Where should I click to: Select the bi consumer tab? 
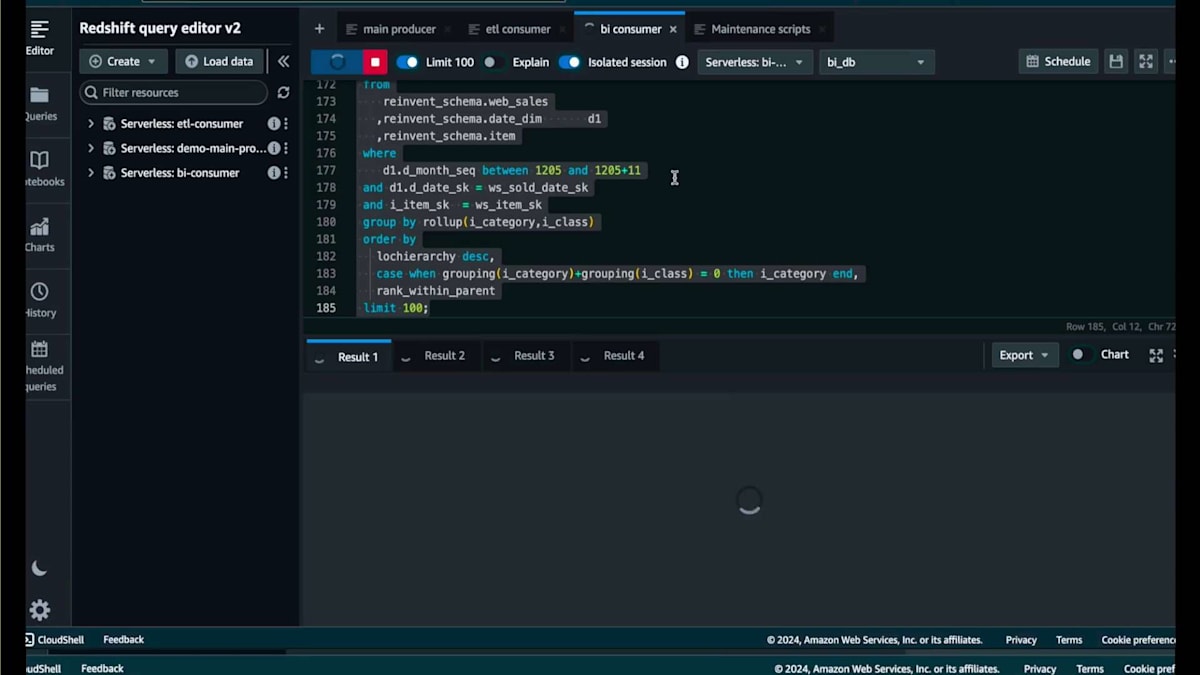pyautogui.click(x=630, y=30)
